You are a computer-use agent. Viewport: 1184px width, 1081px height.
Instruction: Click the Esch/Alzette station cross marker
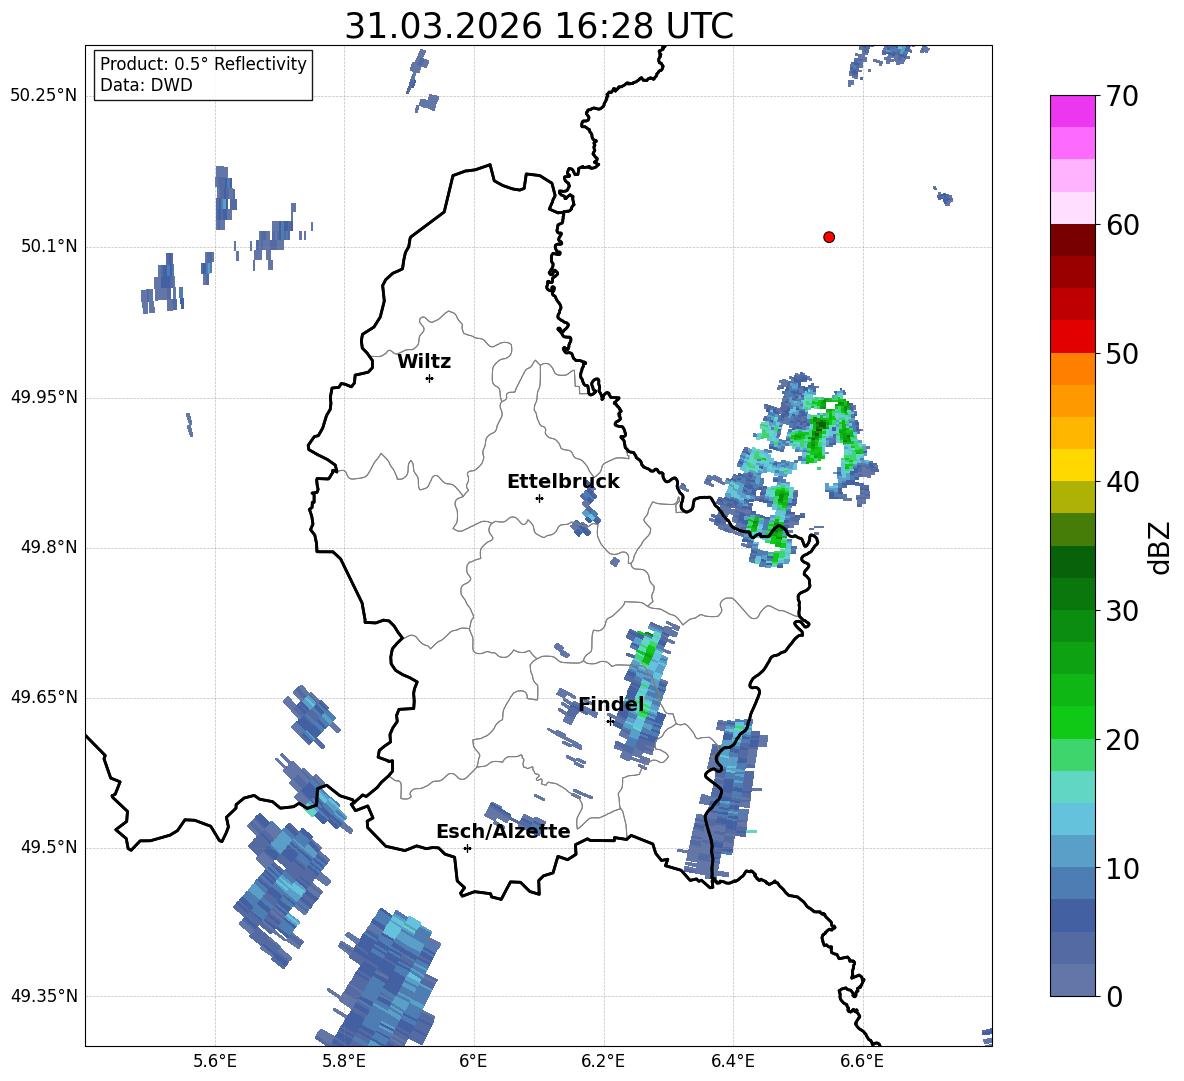click(x=467, y=848)
